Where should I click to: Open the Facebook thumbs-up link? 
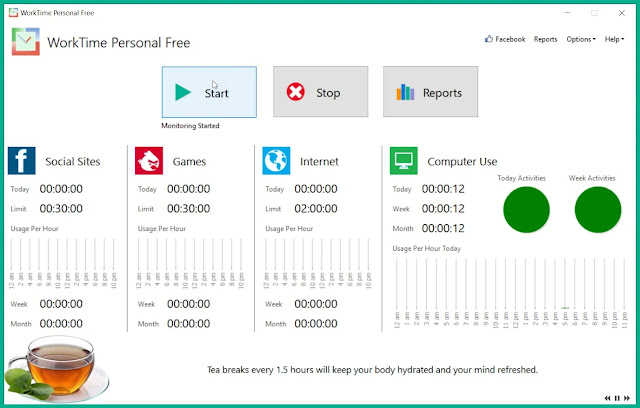pyautogui.click(x=505, y=39)
